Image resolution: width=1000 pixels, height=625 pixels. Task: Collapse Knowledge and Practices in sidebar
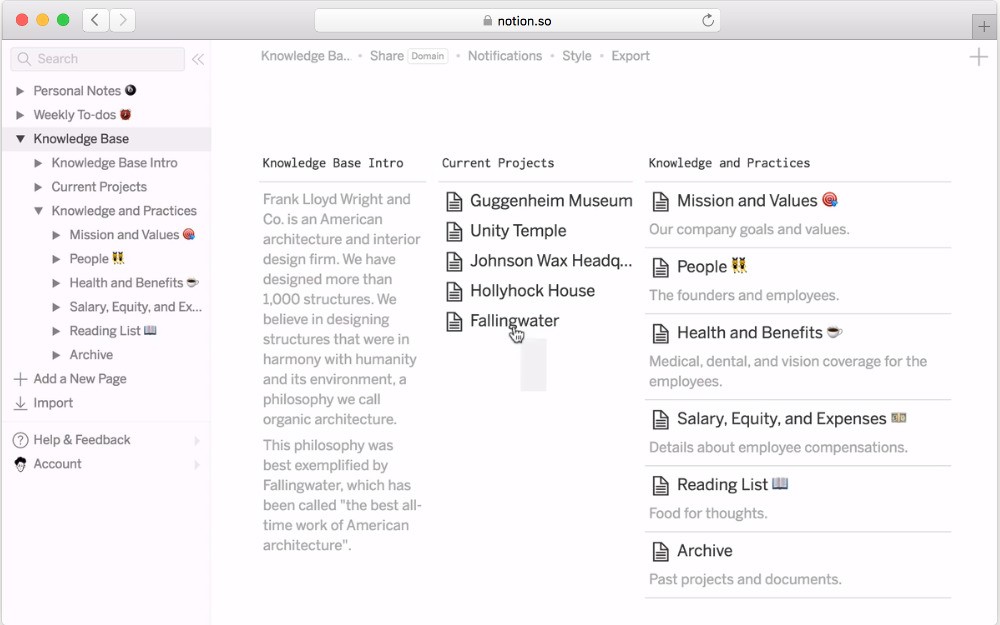(x=38, y=211)
